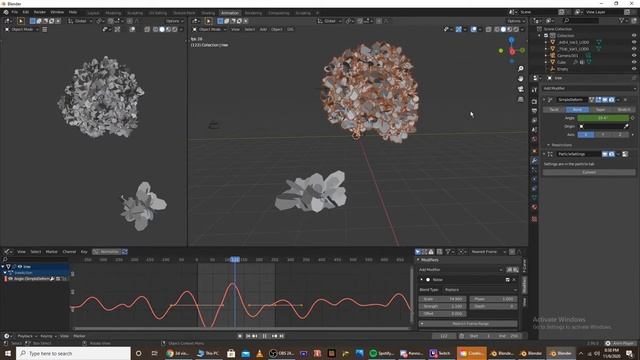Open the Add Modifier dropdown in properties
Viewport: 640px width, 360px height.
(589, 88)
